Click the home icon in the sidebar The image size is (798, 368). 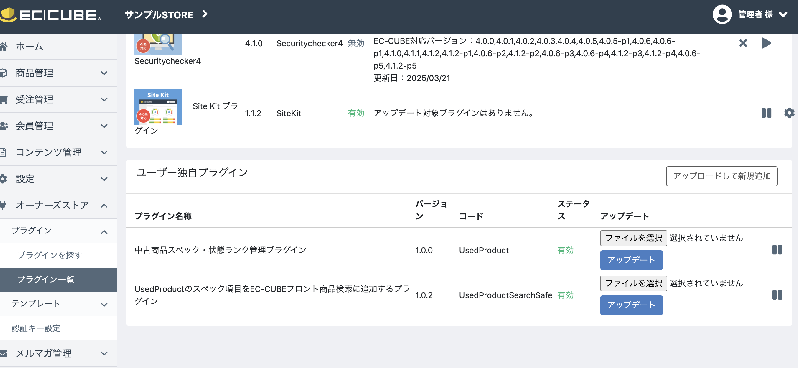(4, 47)
